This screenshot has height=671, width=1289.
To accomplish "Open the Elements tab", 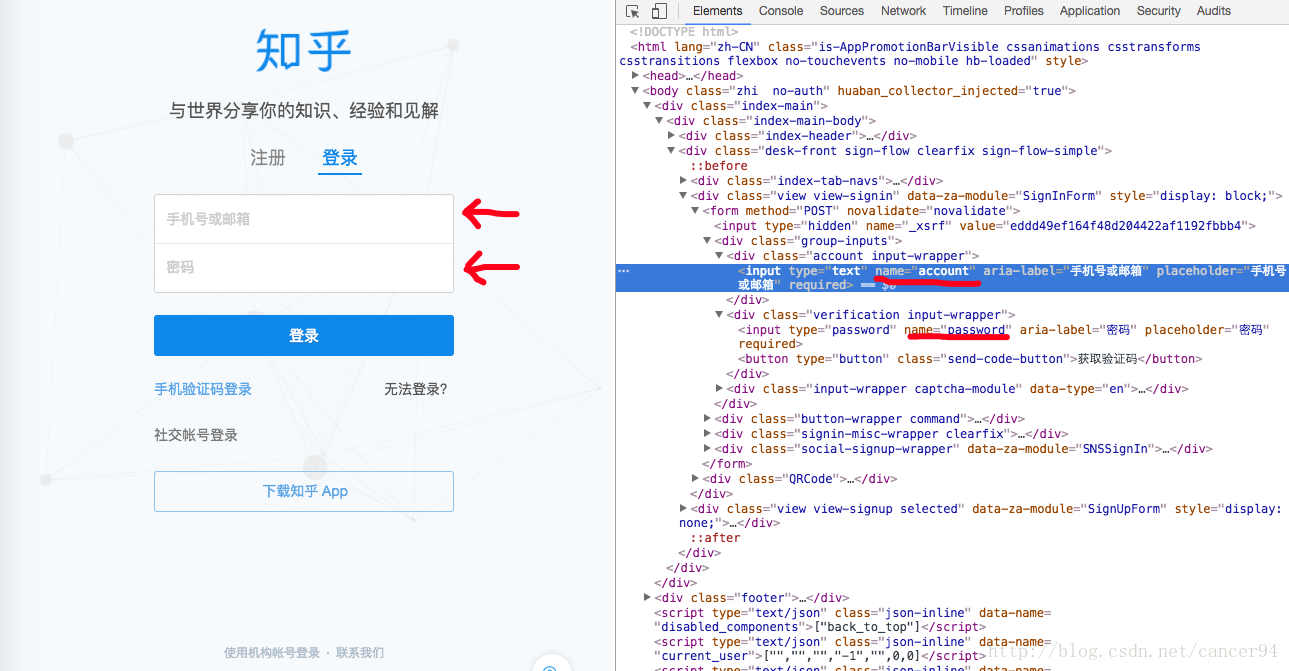I will pos(718,11).
